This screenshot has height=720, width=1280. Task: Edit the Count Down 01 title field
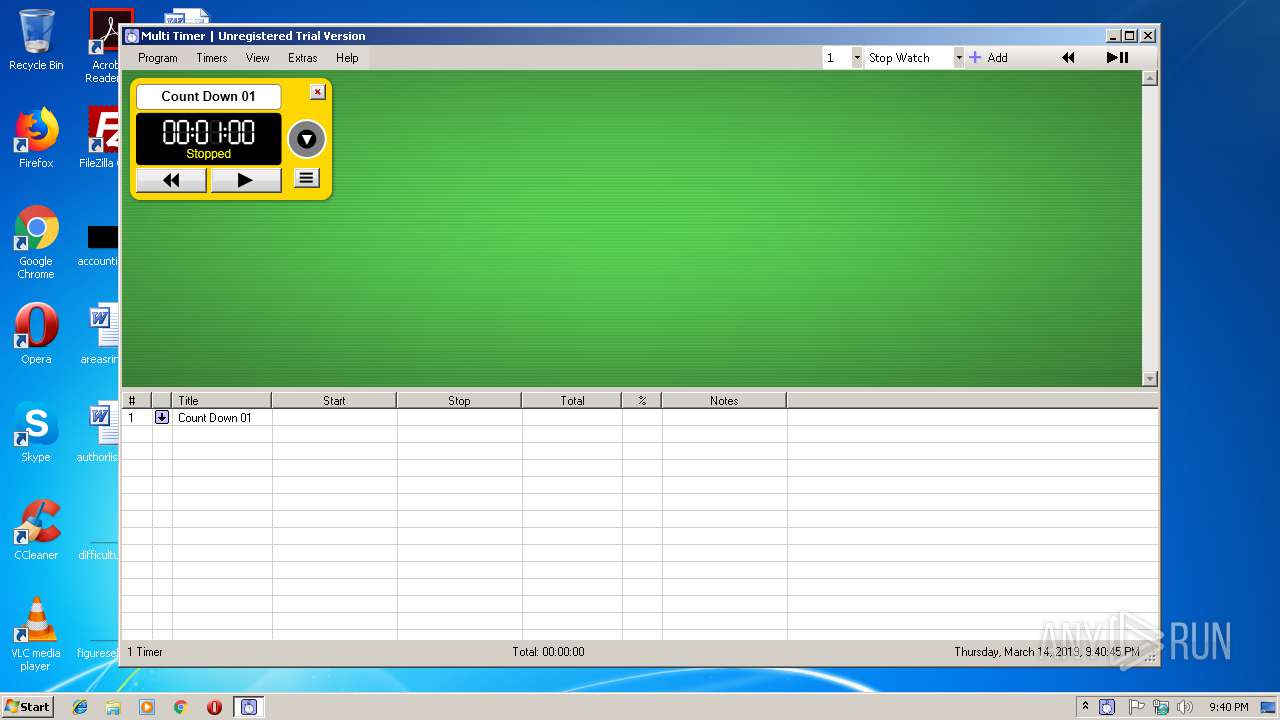[208, 96]
